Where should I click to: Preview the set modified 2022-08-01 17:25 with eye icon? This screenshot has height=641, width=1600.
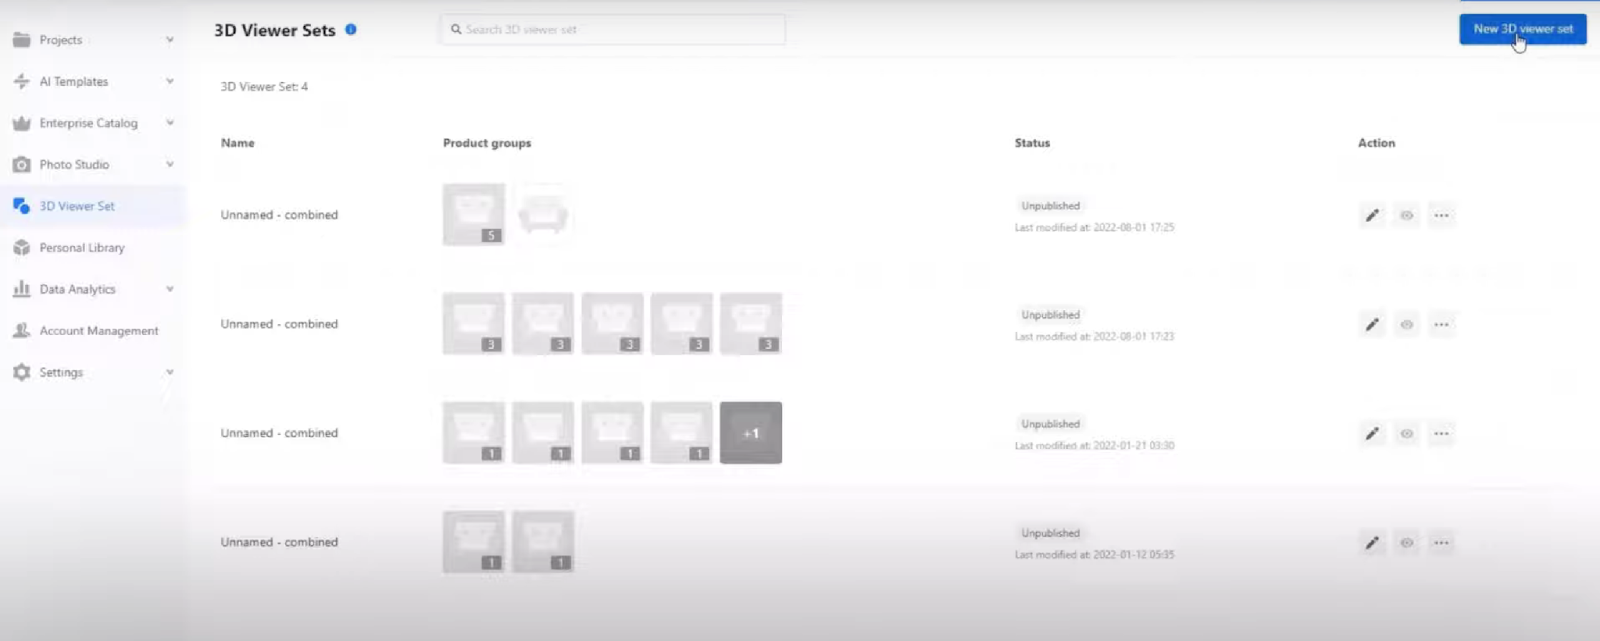click(1407, 215)
